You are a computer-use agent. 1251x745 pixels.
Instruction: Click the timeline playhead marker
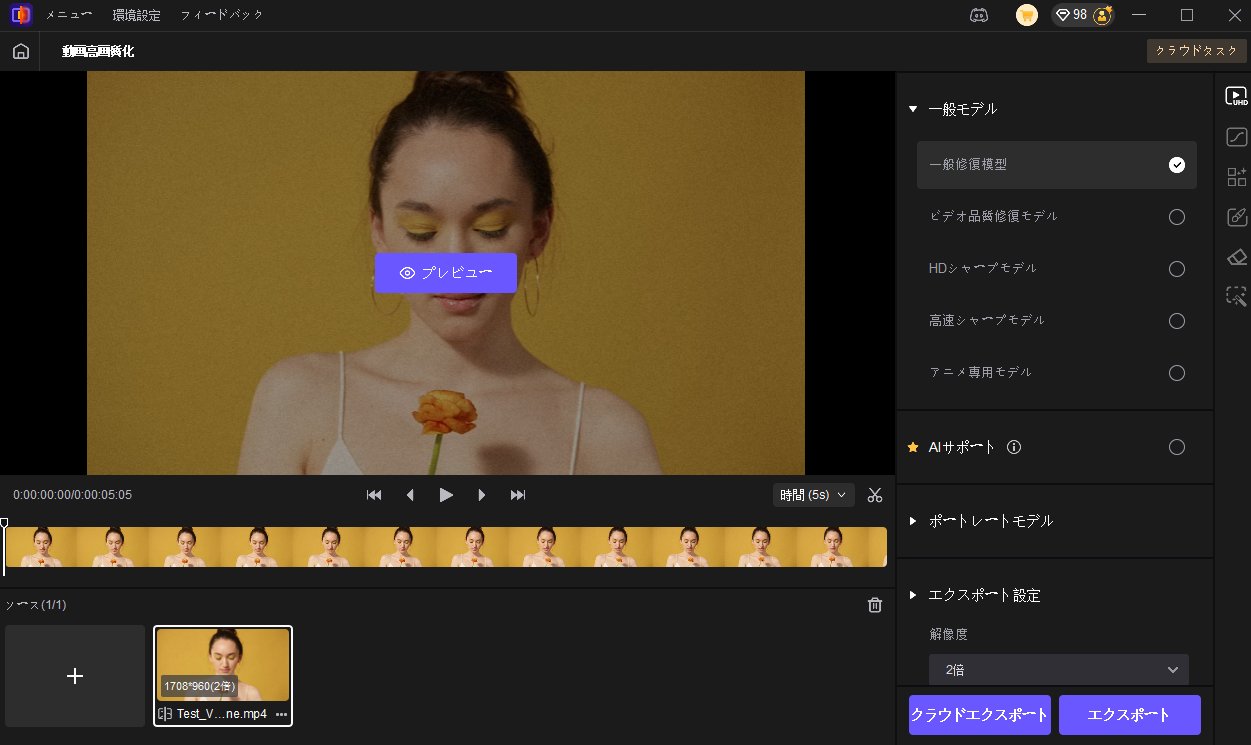point(4,523)
